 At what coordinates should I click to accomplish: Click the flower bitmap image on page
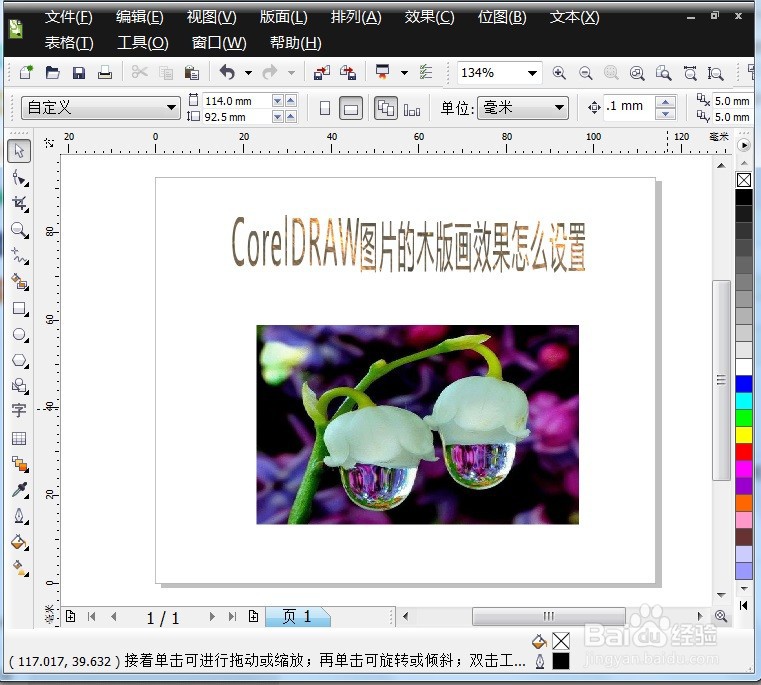[417, 425]
